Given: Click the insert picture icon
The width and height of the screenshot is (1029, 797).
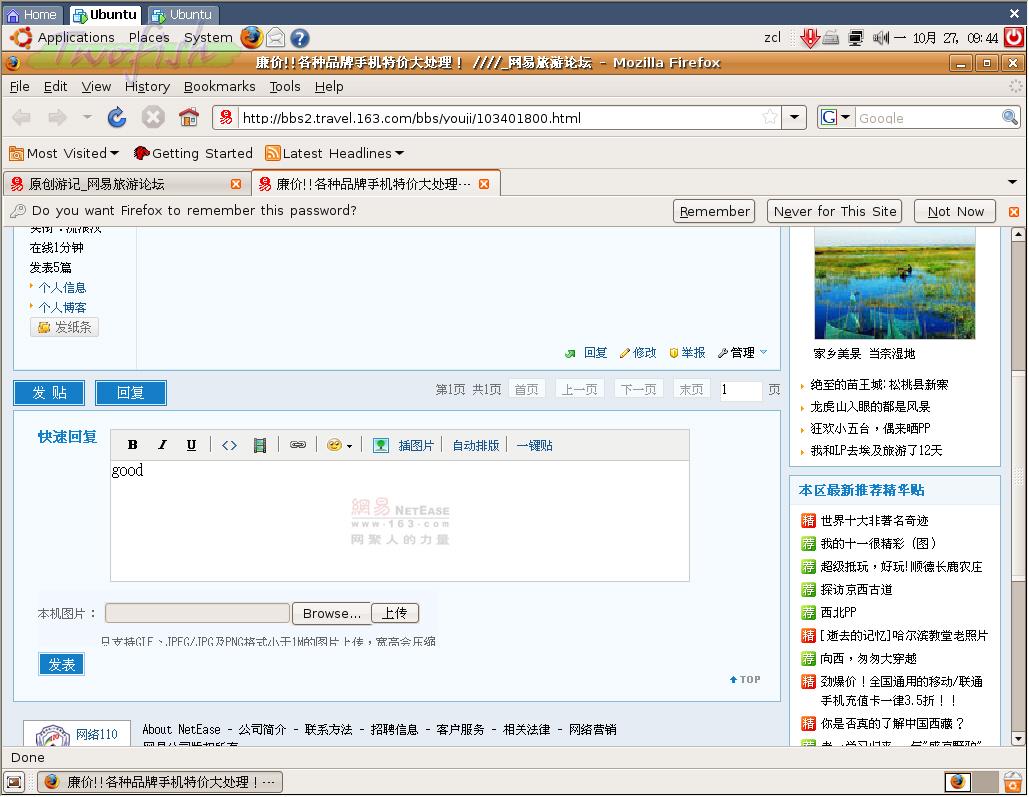Looking at the screenshot, I should [x=381, y=445].
